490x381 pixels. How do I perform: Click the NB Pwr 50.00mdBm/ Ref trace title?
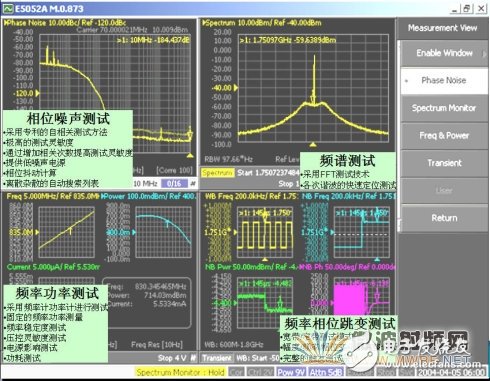pos(251,267)
